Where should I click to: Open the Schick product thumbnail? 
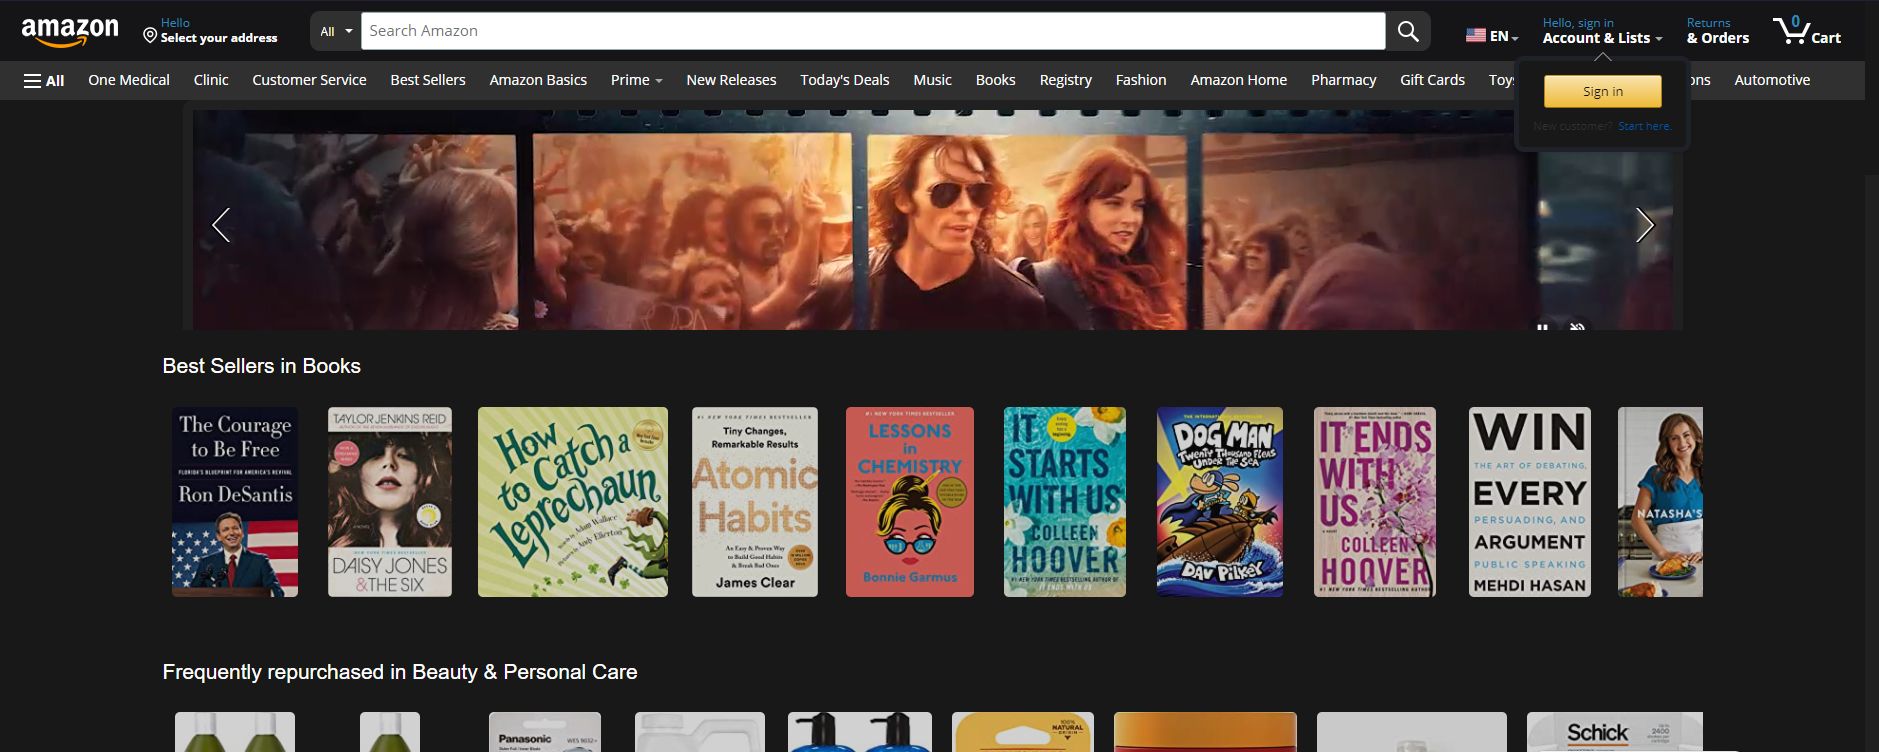[x=1615, y=732]
